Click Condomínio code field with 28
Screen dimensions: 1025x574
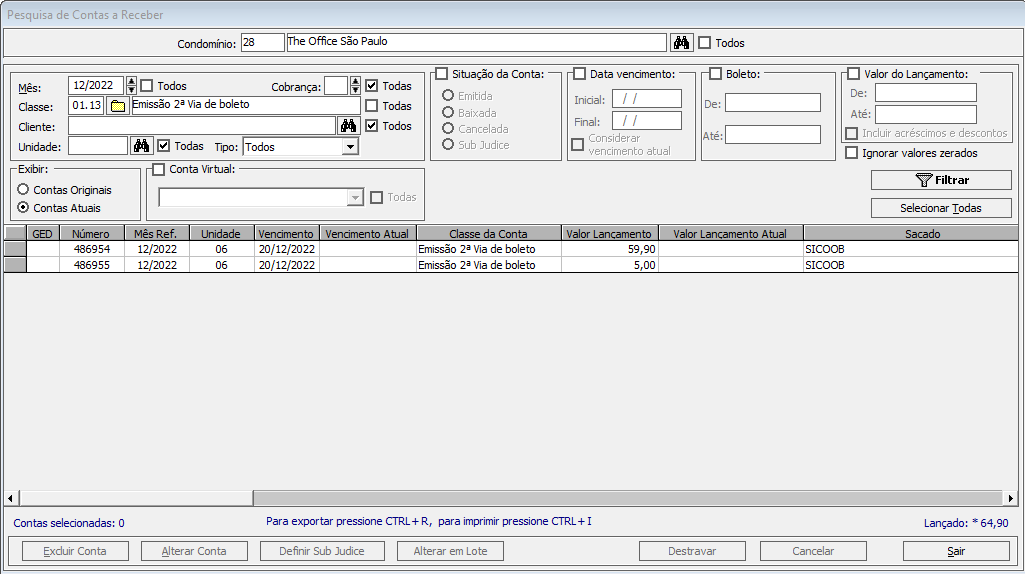click(x=262, y=42)
